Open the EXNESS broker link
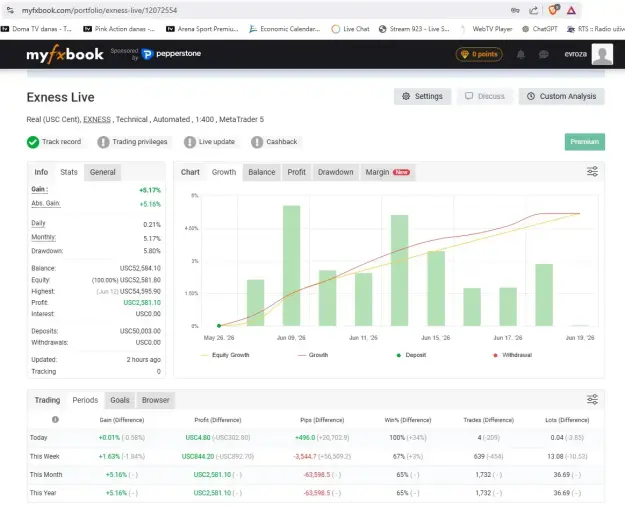The width and height of the screenshot is (625, 506). (x=97, y=120)
